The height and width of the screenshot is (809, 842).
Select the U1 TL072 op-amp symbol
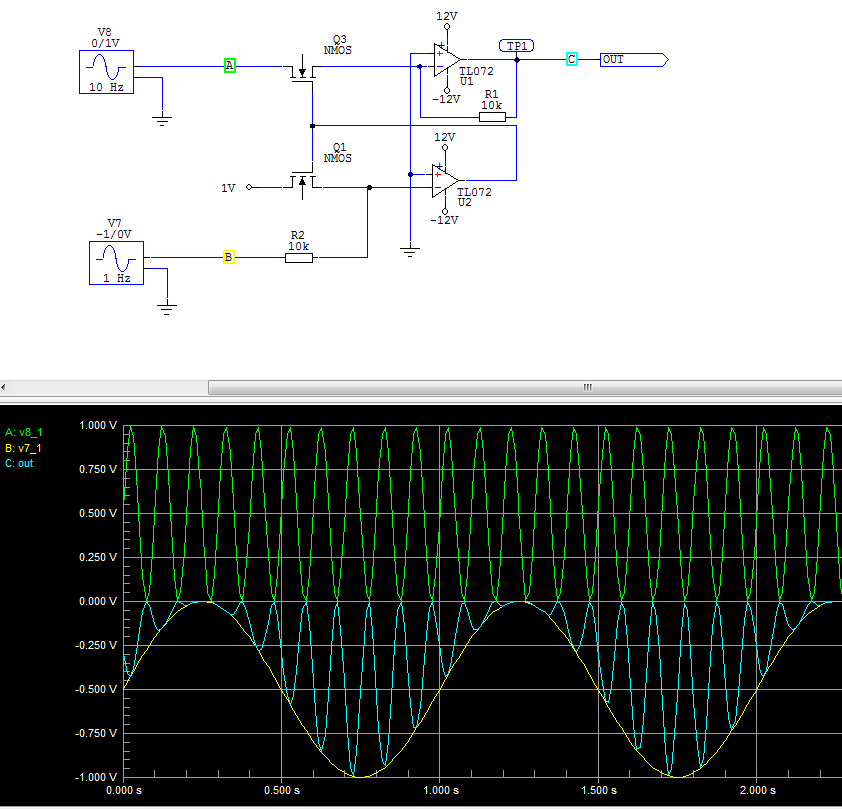coord(446,60)
